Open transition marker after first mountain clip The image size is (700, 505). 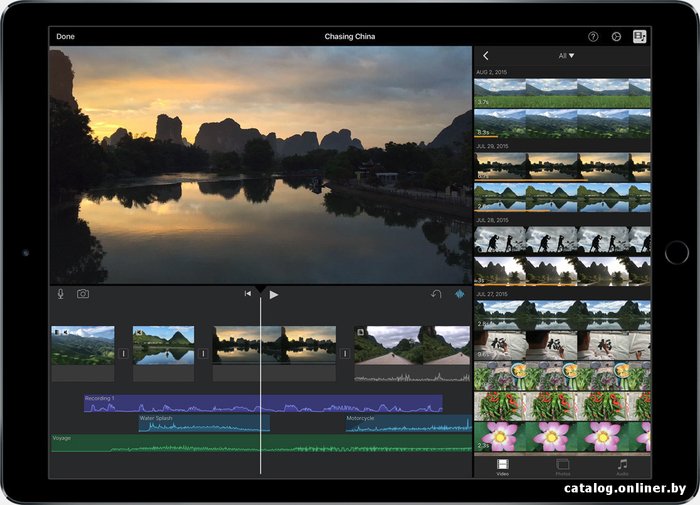[x=124, y=353]
